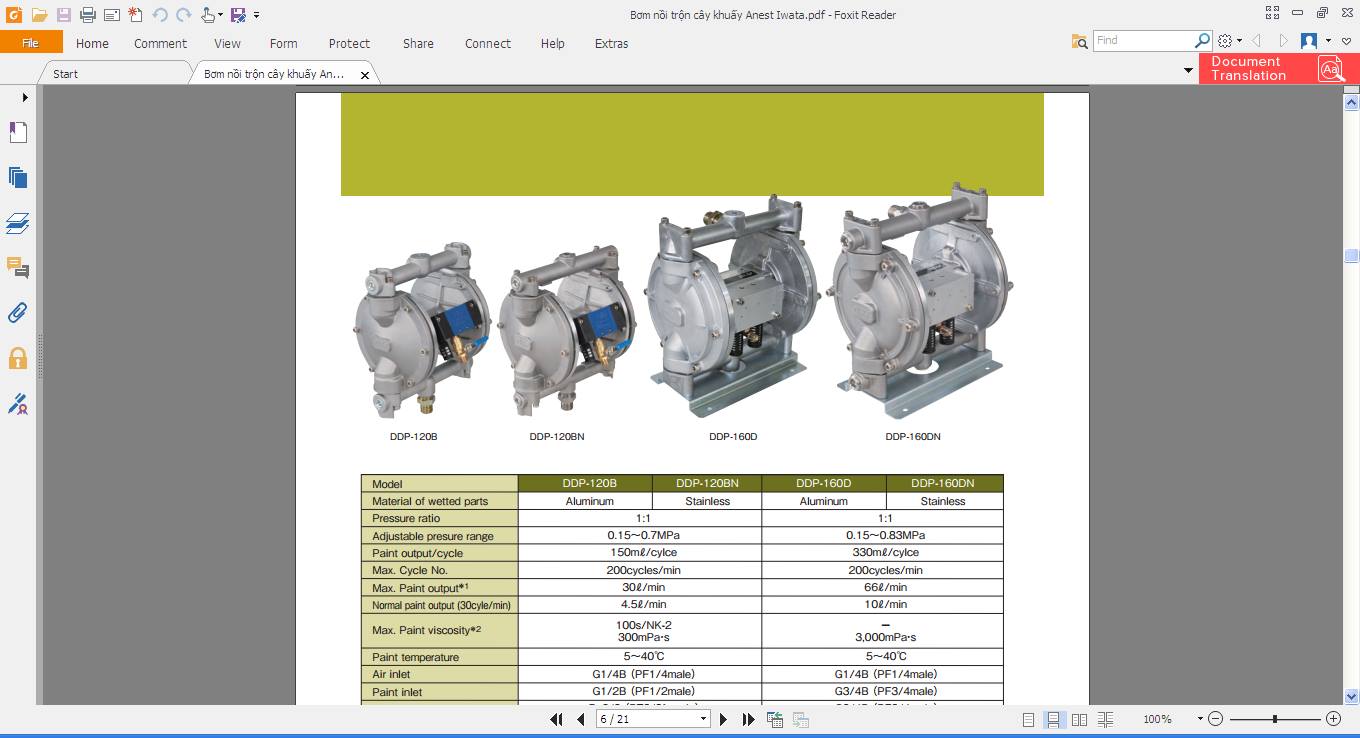This screenshot has height=738, width=1360.
Task: Click the user account avatar icon
Action: click(x=1308, y=41)
